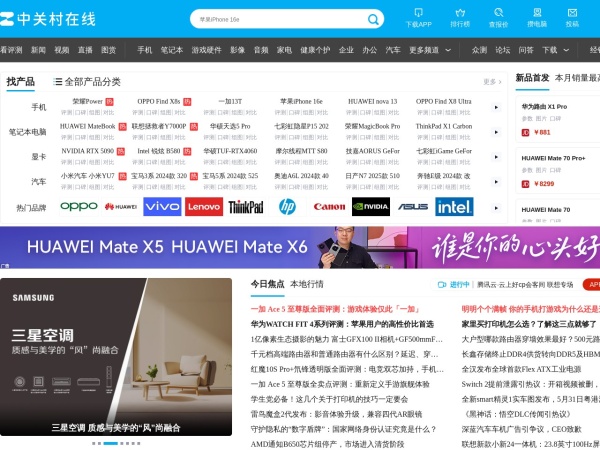Open the 攒电脑 build PC icon
The image size is (600, 450).
(537, 18)
